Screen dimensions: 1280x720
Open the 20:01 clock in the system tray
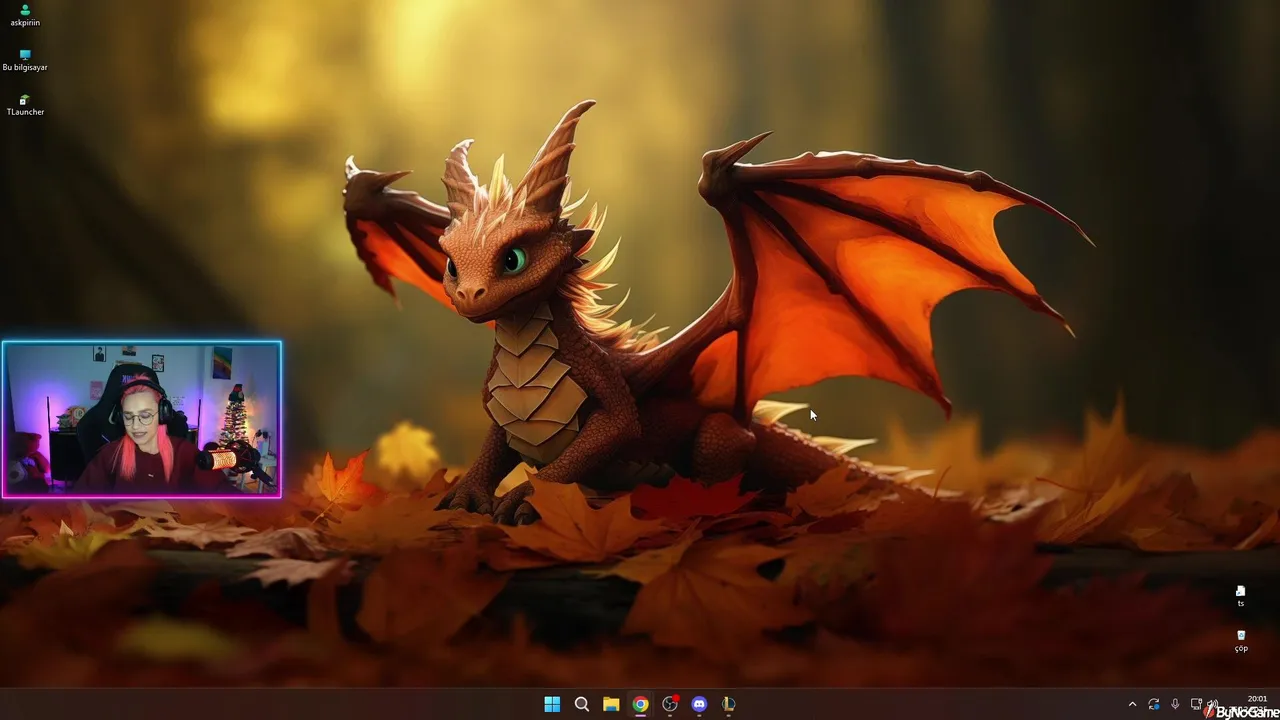(1257, 699)
